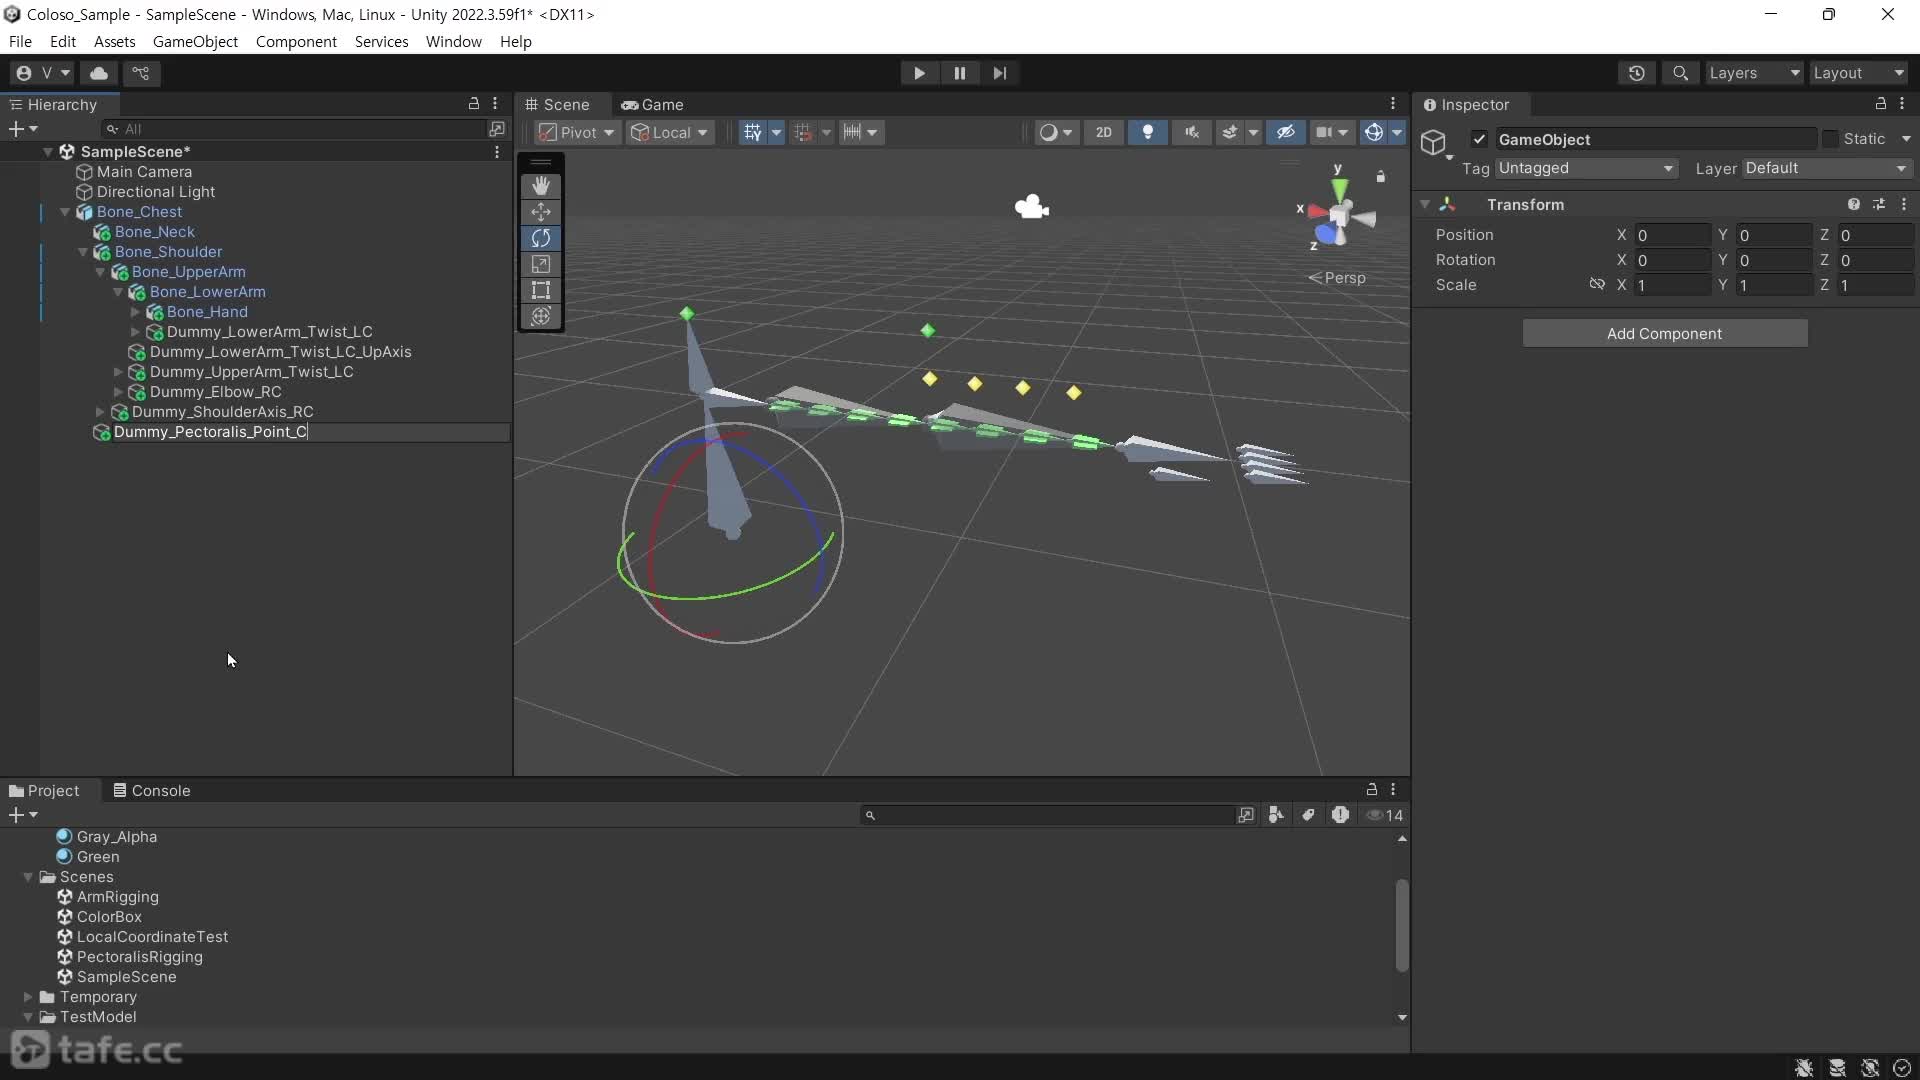The height and width of the screenshot is (1080, 1920).
Task: Select the Scale tool
Action: click(x=541, y=264)
